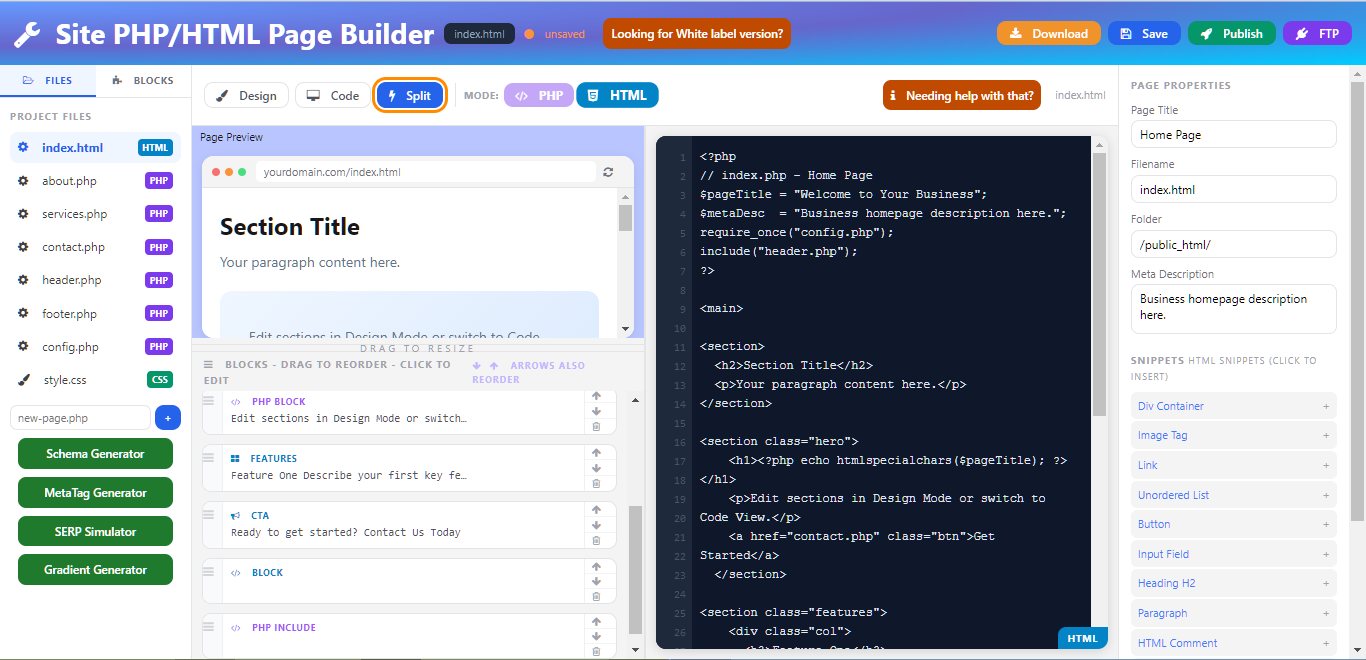Click the Page Title field
The height and width of the screenshot is (660, 1366).
coord(1234,135)
